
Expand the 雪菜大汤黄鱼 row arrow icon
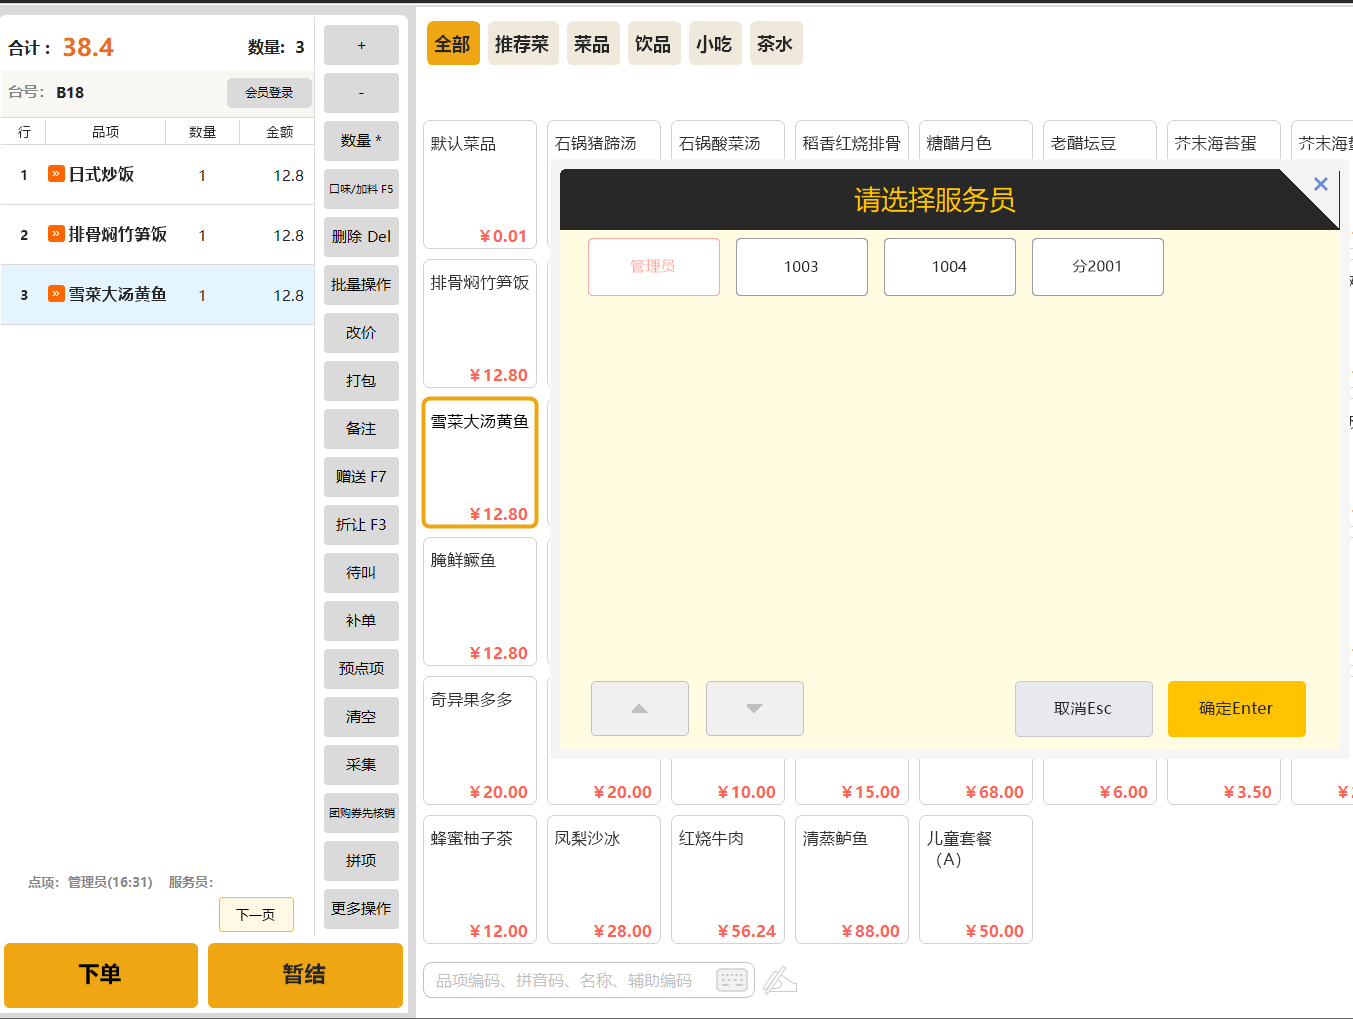[56, 294]
